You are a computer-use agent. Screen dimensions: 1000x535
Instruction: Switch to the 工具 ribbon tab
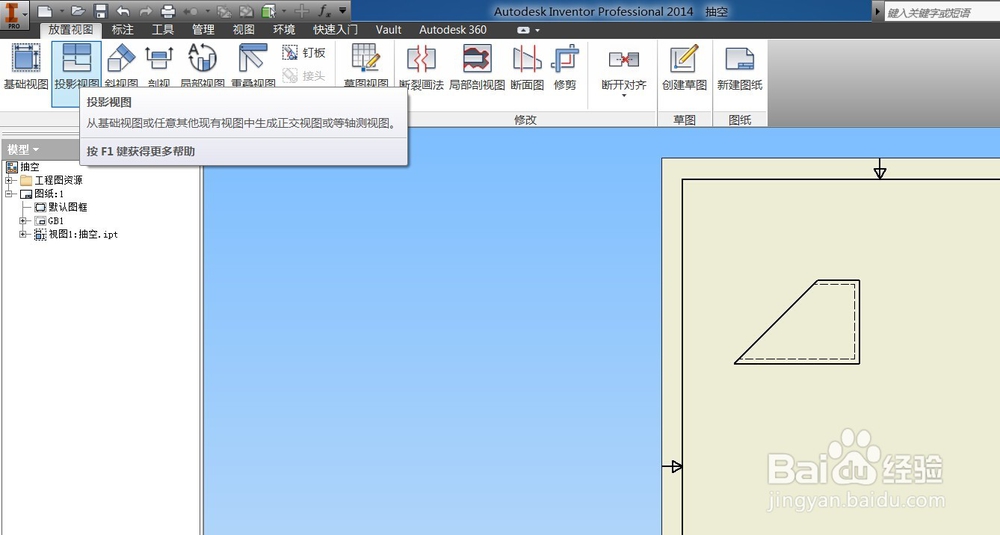click(x=163, y=29)
